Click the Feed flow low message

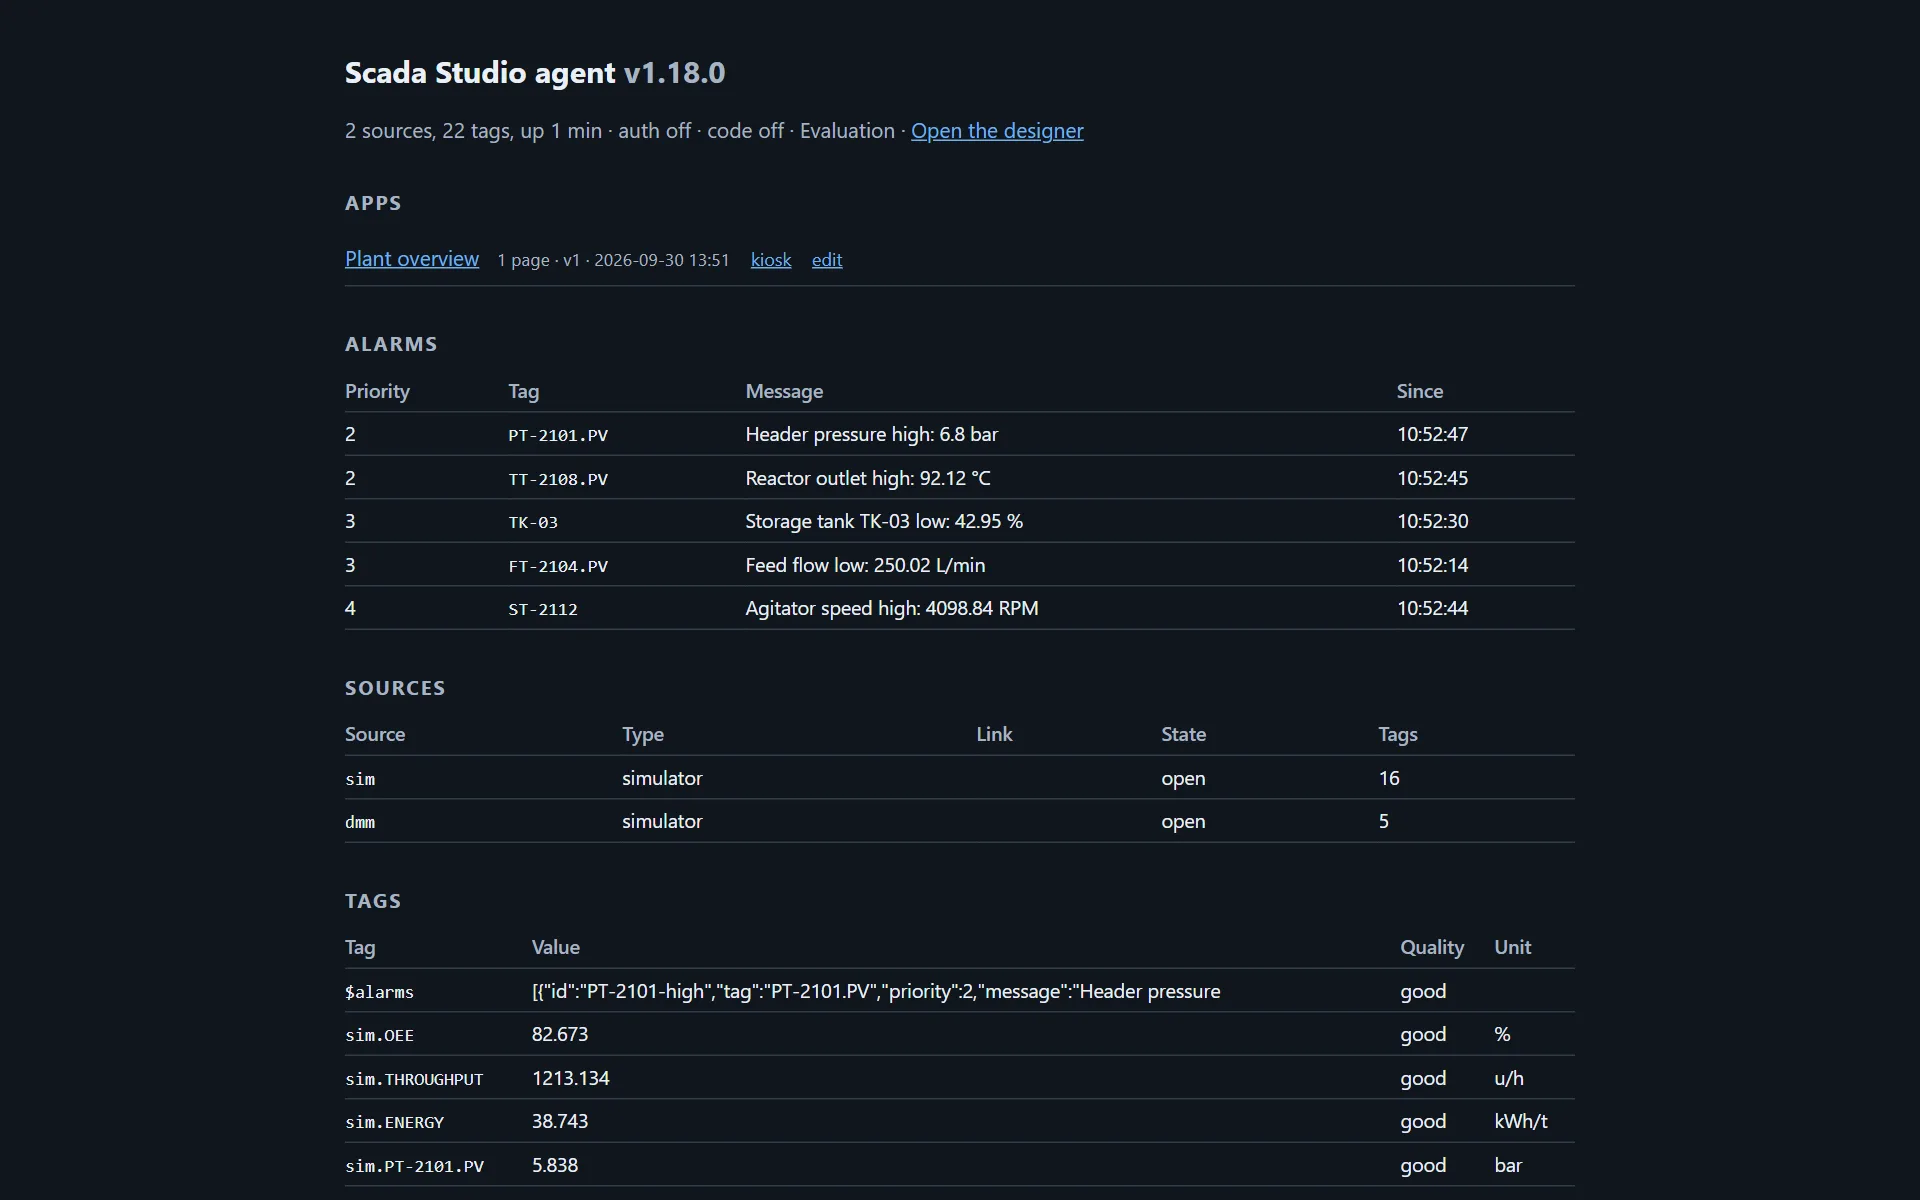pyautogui.click(x=865, y=565)
